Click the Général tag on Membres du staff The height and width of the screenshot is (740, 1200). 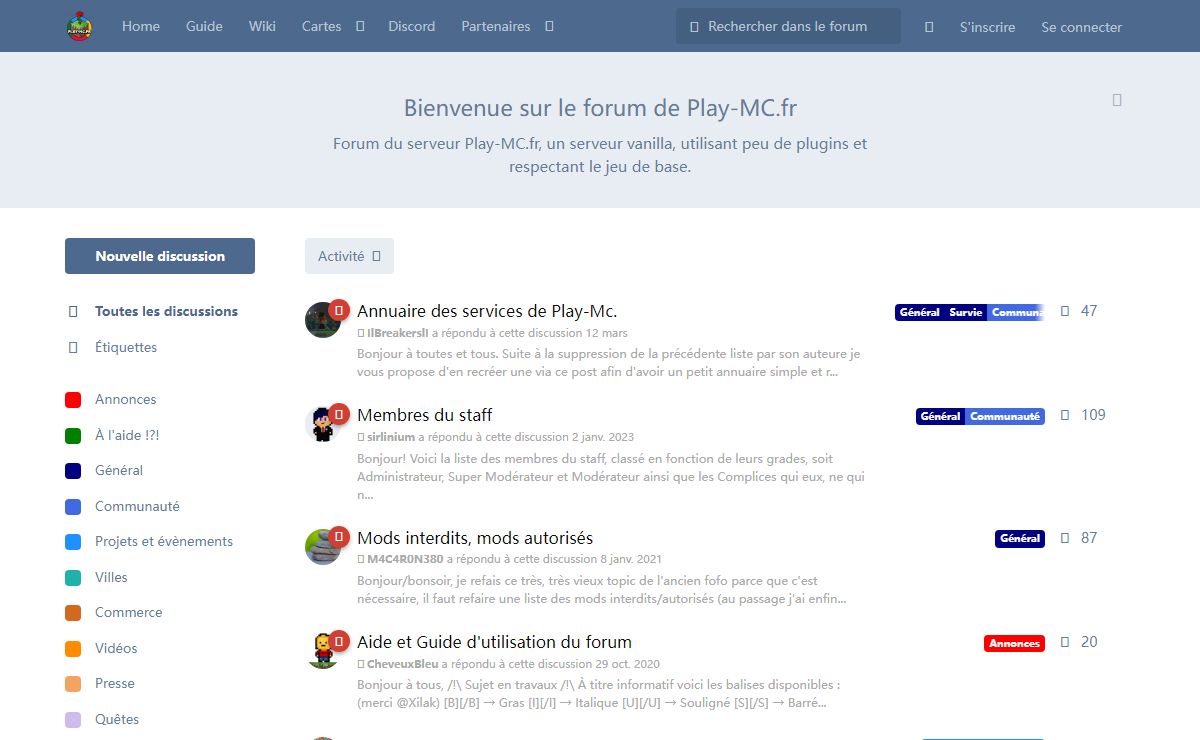click(x=940, y=416)
